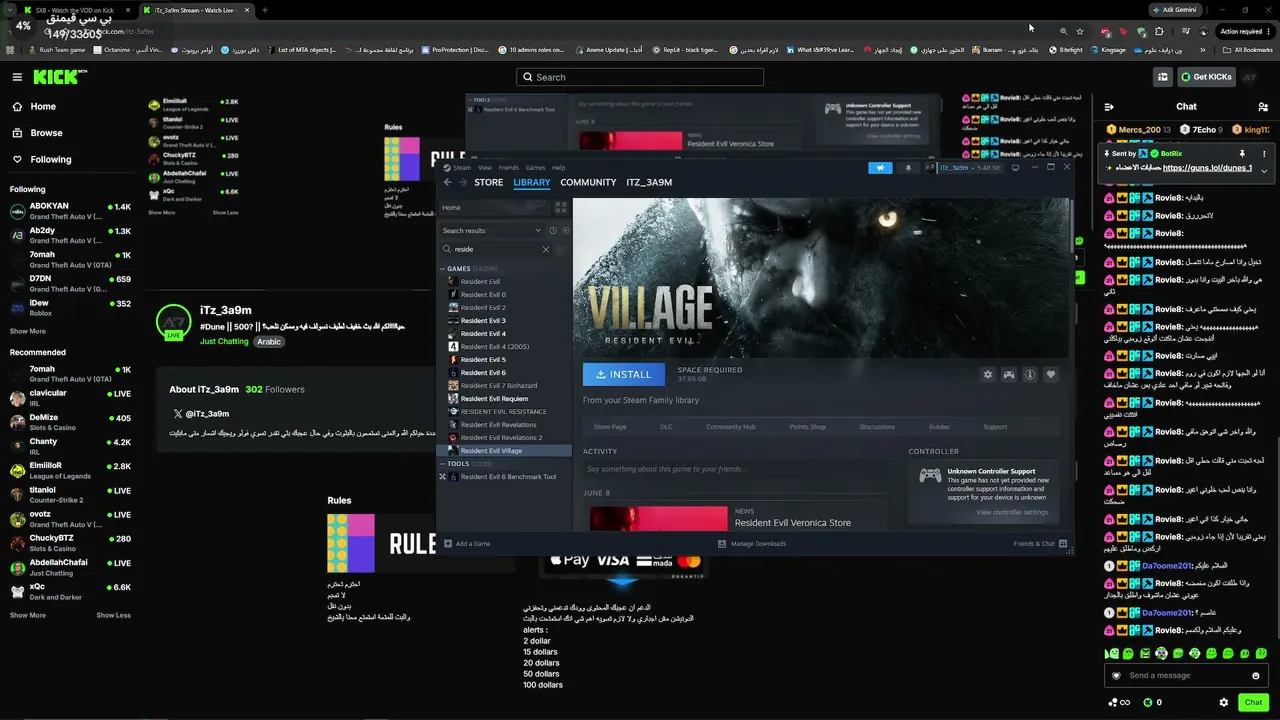Screen dimensions: 1280x720
Task: Collapse the Kick chat panel arrow icon
Action: coord(1109,107)
